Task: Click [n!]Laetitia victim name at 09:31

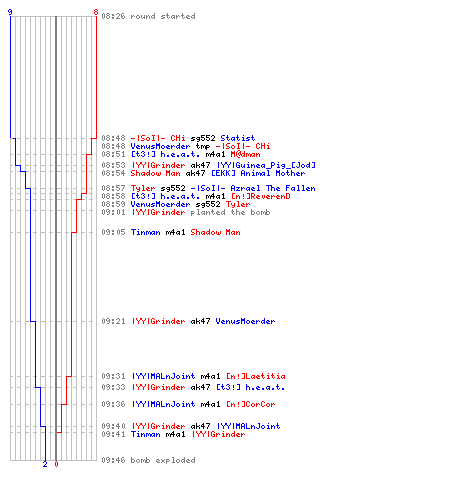Action: (256, 376)
